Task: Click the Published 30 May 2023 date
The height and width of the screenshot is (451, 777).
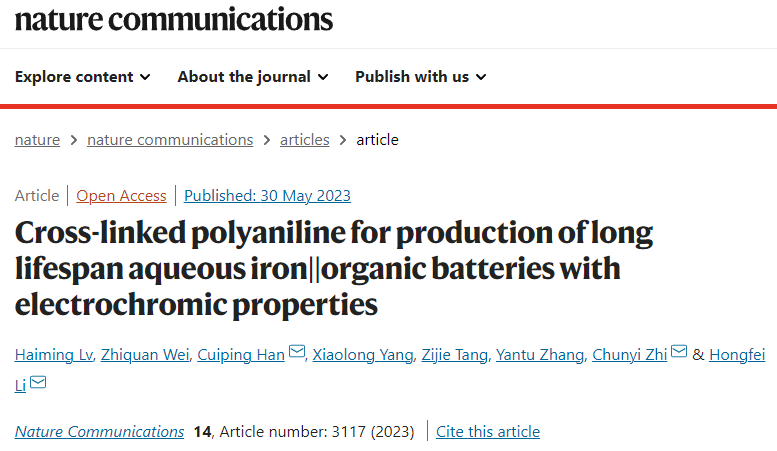Action: 267,196
